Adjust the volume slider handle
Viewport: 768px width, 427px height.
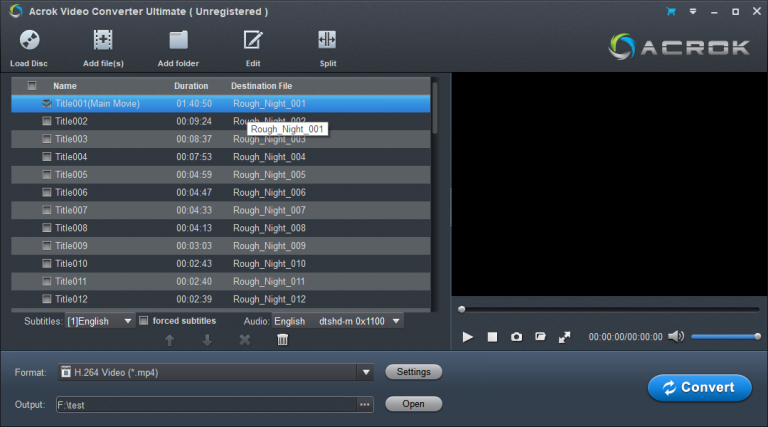(x=757, y=336)
